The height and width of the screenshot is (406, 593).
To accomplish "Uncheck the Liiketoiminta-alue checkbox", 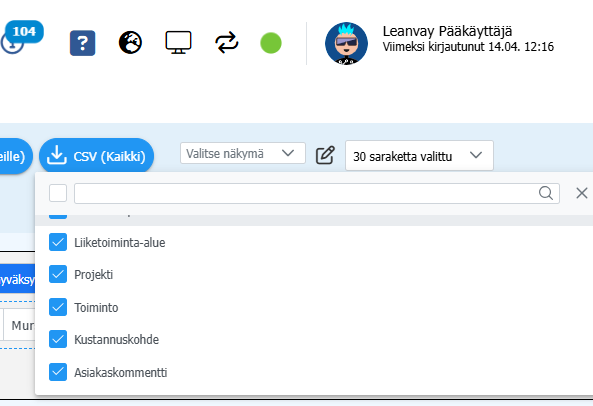I will (x=58, y=242).
